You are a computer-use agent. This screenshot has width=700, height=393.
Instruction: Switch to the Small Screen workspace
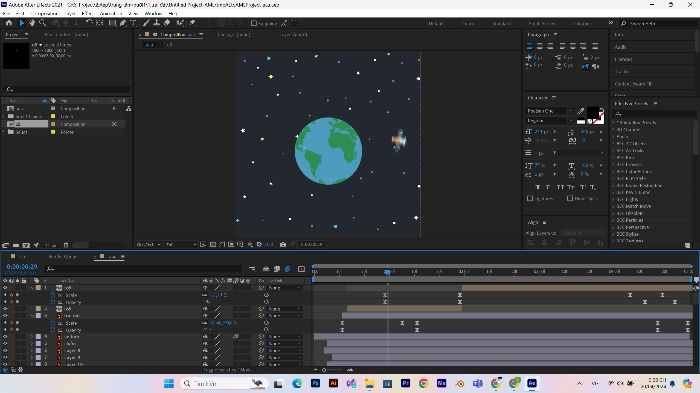[542, 23]
